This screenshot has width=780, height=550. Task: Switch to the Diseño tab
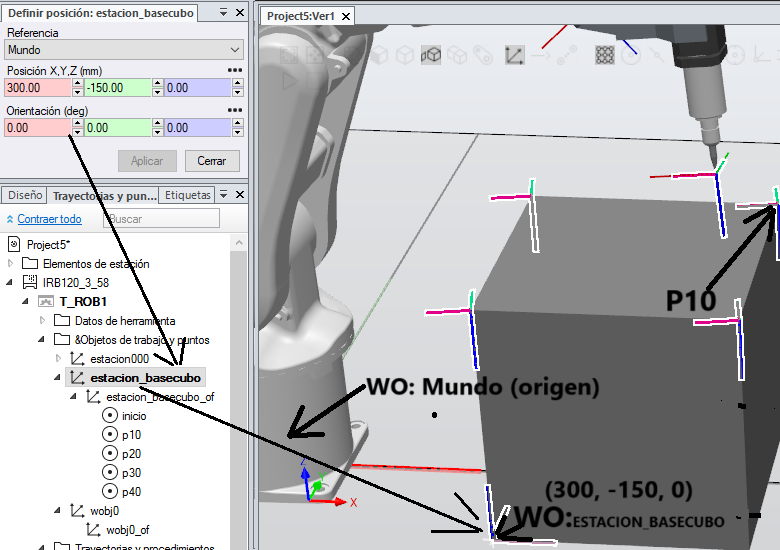click(x=24, y=195)
